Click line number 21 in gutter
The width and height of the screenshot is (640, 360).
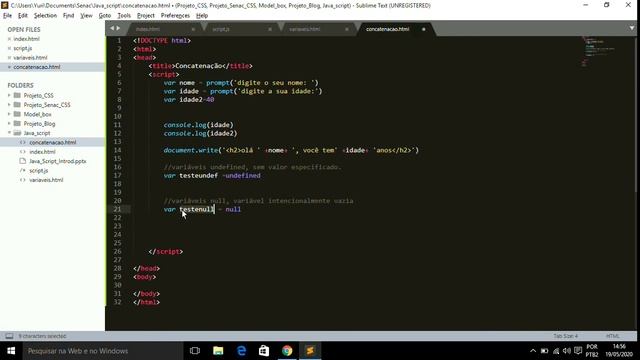[118, 209]
